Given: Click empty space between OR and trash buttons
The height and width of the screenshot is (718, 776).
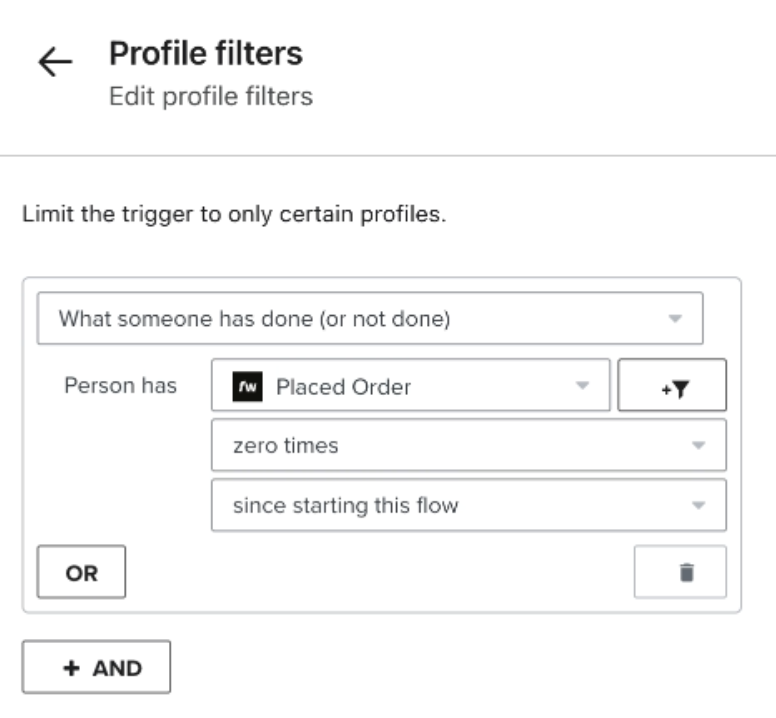Looking at the screenshot, I should (380, 572).
